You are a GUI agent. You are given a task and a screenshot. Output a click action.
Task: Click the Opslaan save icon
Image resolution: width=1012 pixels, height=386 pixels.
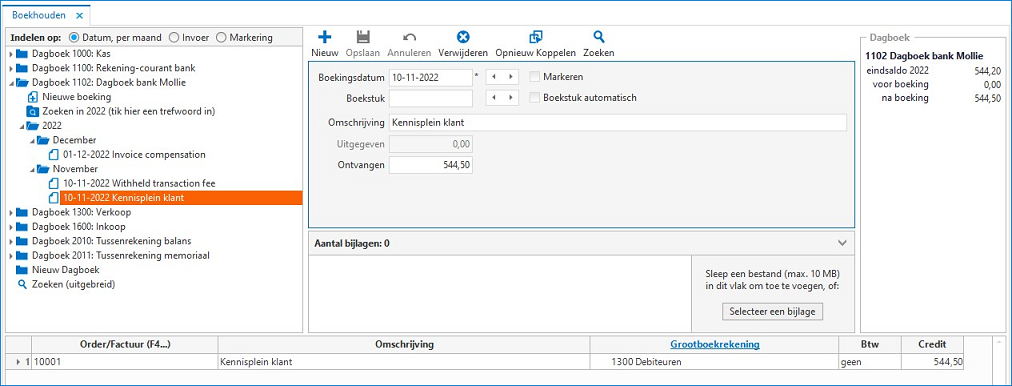point(363,37)
